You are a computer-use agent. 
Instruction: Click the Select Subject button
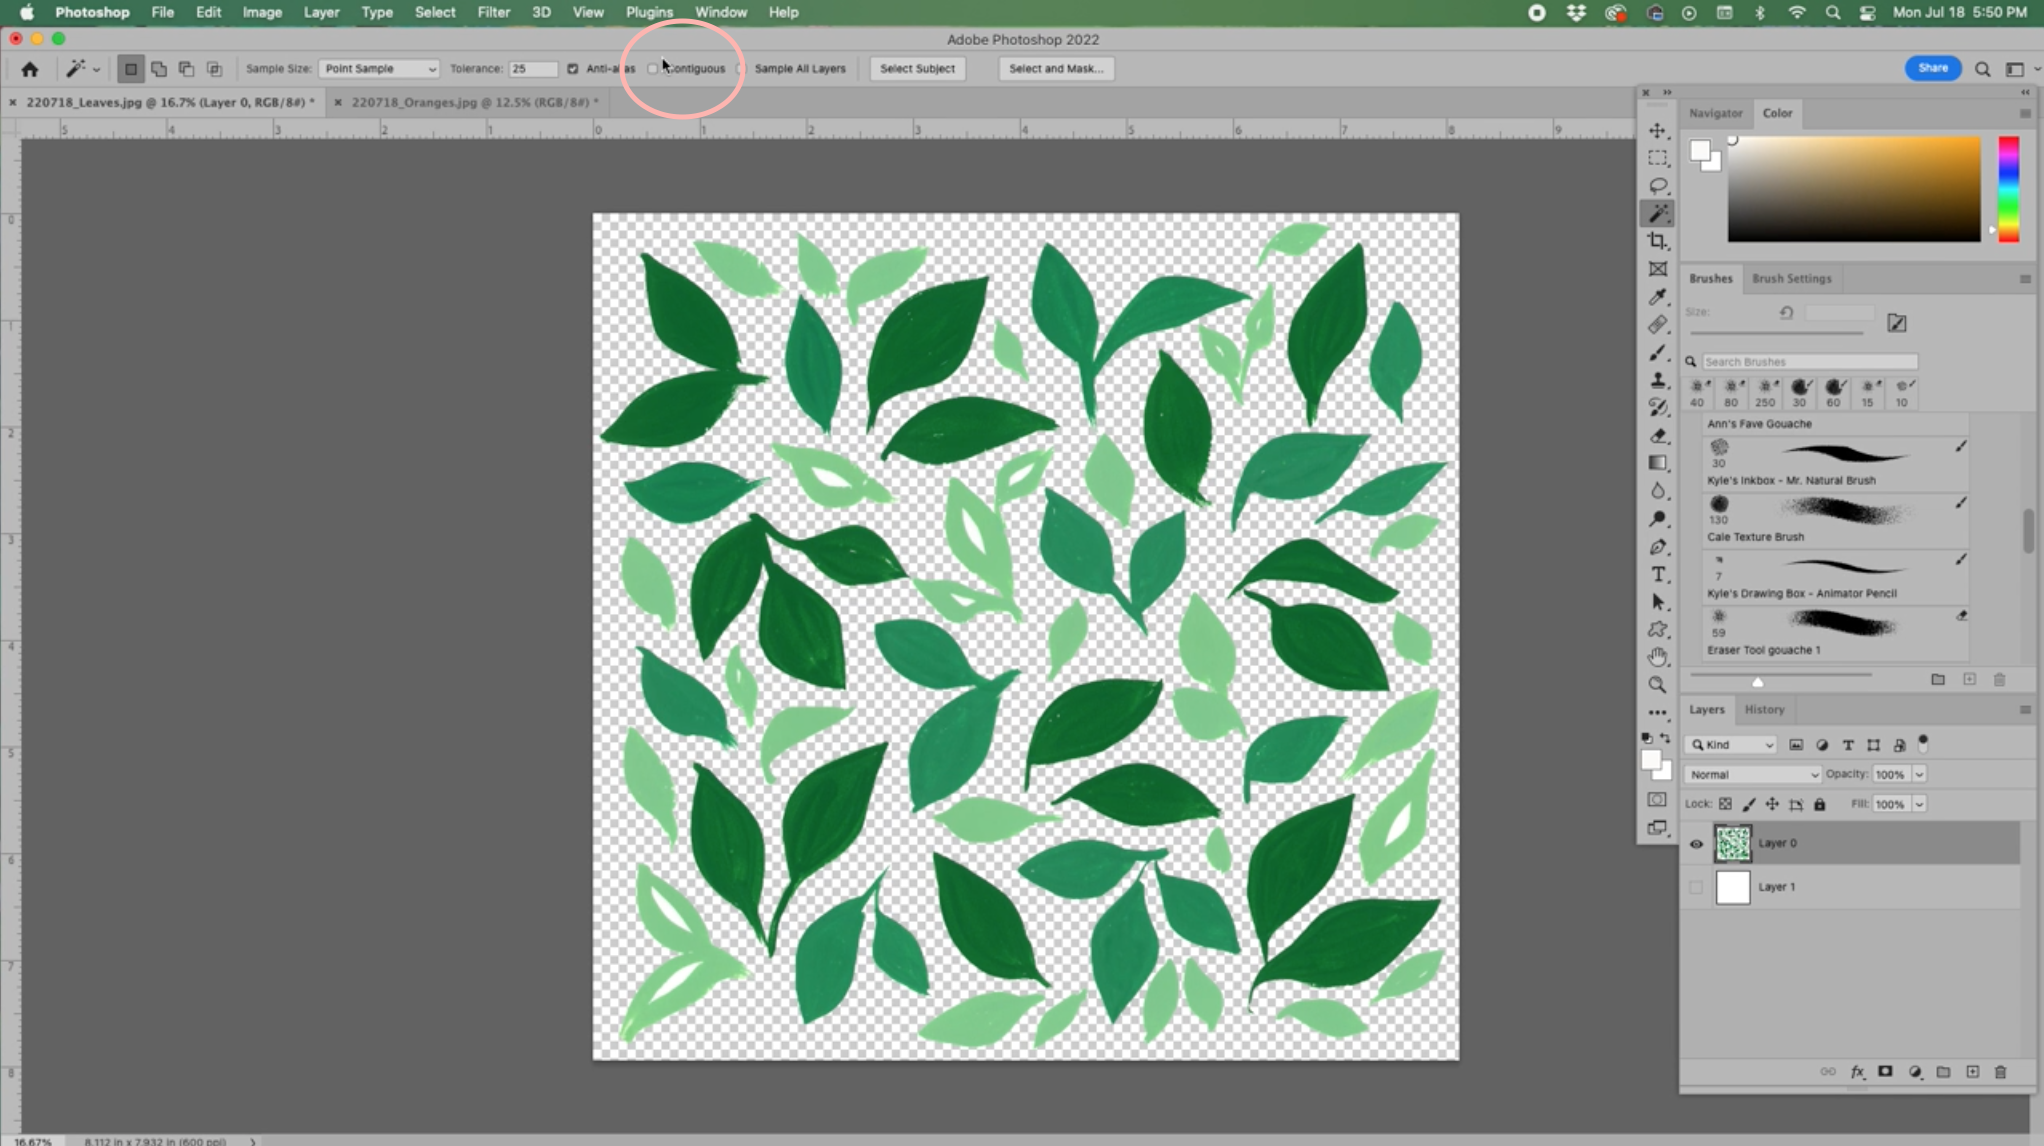pyautogui.click(x=917, y=69)
